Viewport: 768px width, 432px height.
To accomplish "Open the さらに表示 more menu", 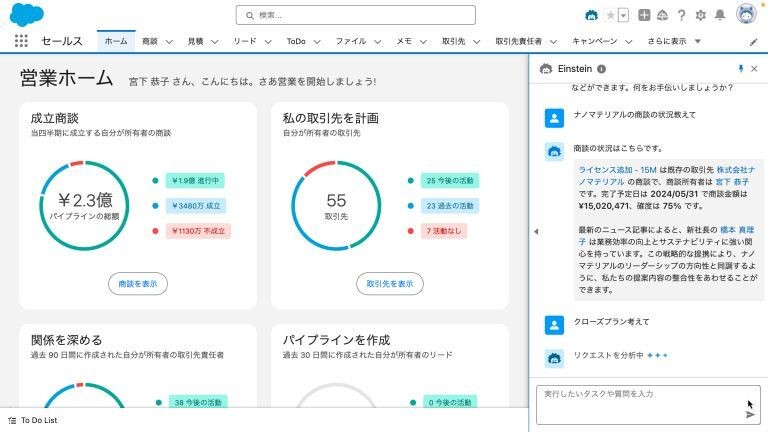I will tap(674, 41).
